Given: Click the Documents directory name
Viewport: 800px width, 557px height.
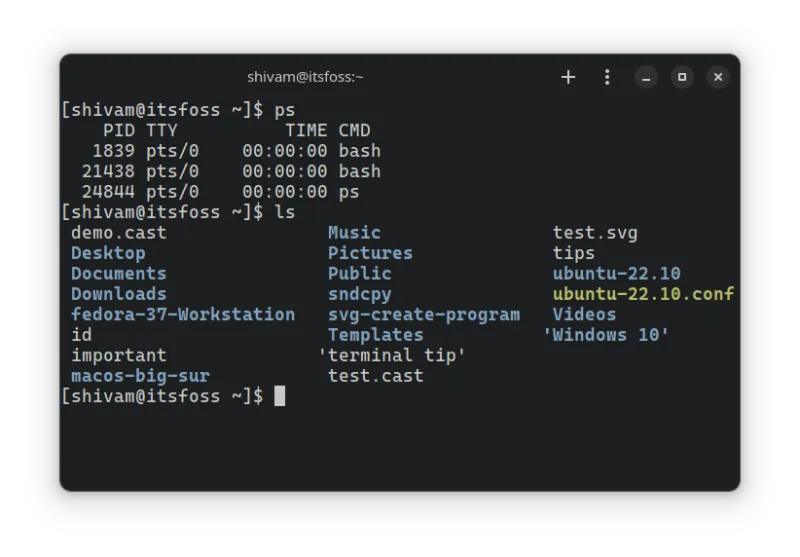Looking at the screenshot, I should coord(119,274).
